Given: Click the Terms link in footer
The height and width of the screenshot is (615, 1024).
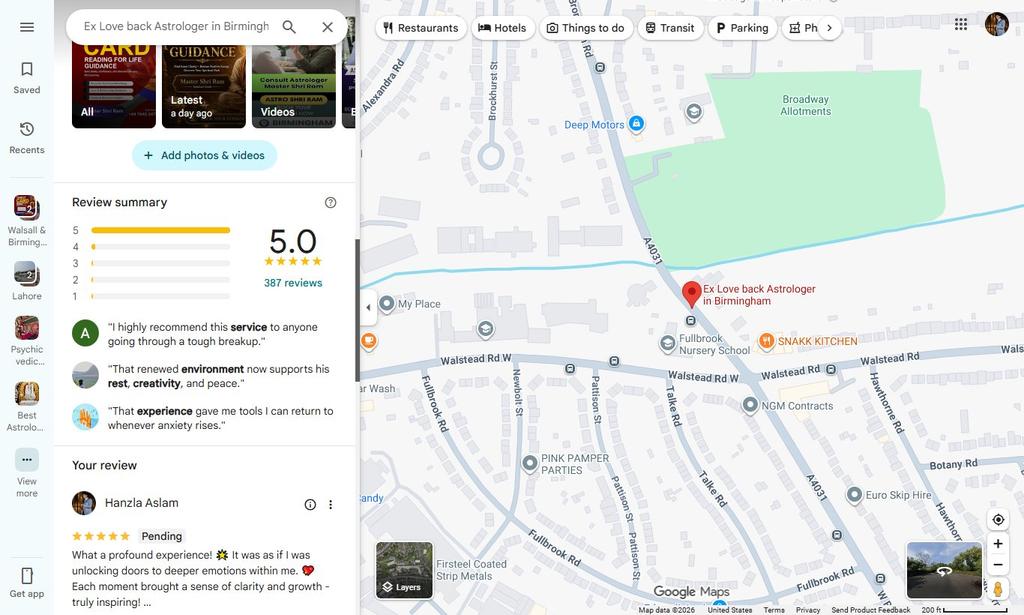Looking at the screenshot, I should click(774, 610).
